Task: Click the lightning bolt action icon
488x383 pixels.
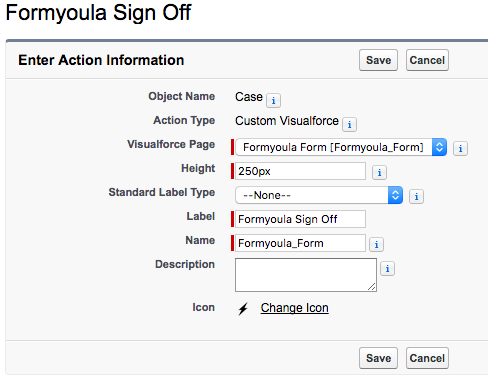Action: pos(243,308)
